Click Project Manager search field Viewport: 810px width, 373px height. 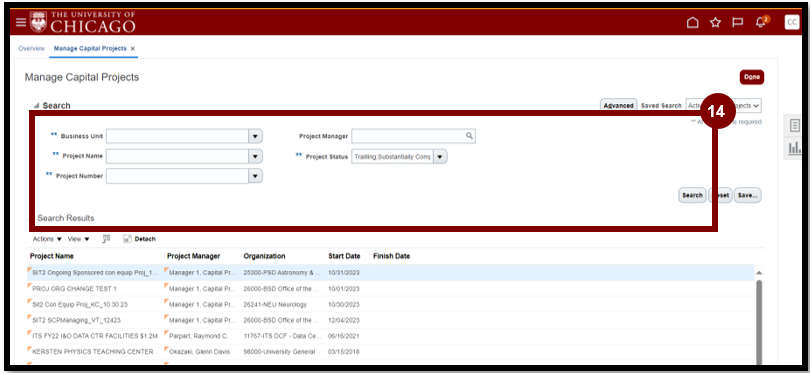408,136
